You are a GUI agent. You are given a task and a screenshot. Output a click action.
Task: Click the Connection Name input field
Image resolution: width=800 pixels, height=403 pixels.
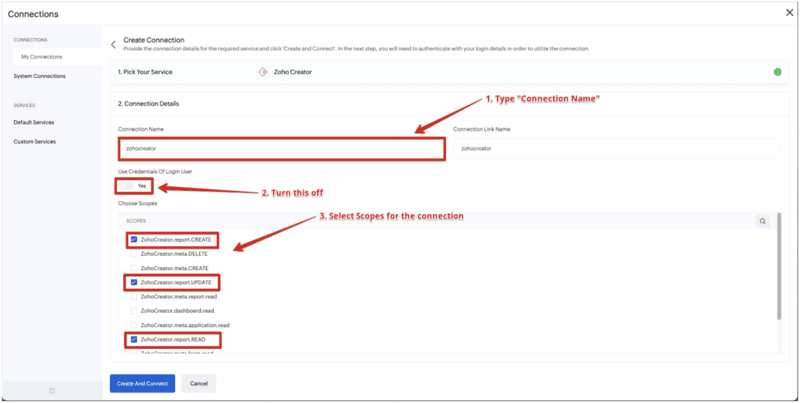coord(280,148)
